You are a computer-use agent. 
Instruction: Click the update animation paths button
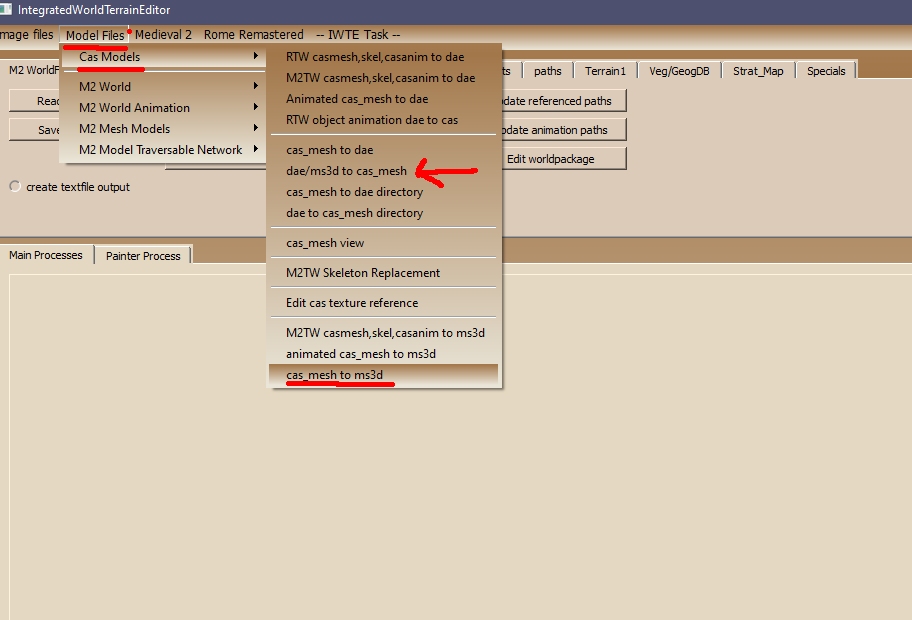click(564, 130)
